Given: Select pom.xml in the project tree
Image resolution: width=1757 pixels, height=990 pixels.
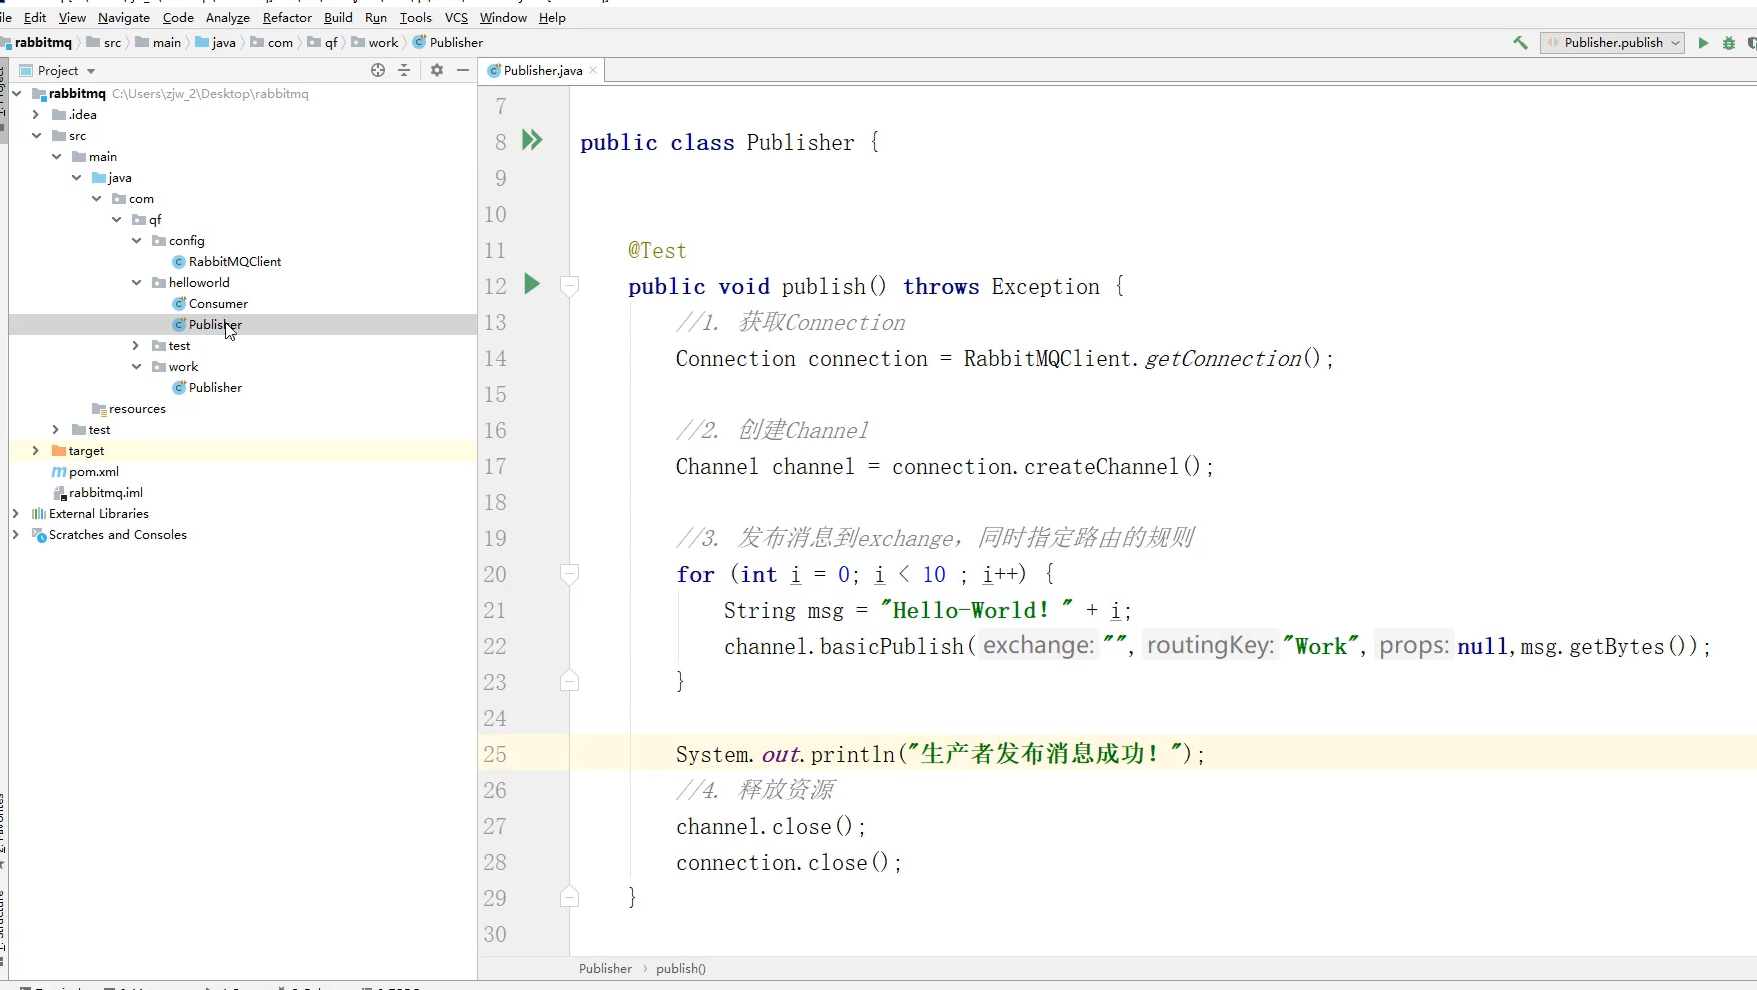Looking at the screenshot, I should pyautogui.click(x=93, y=472).
